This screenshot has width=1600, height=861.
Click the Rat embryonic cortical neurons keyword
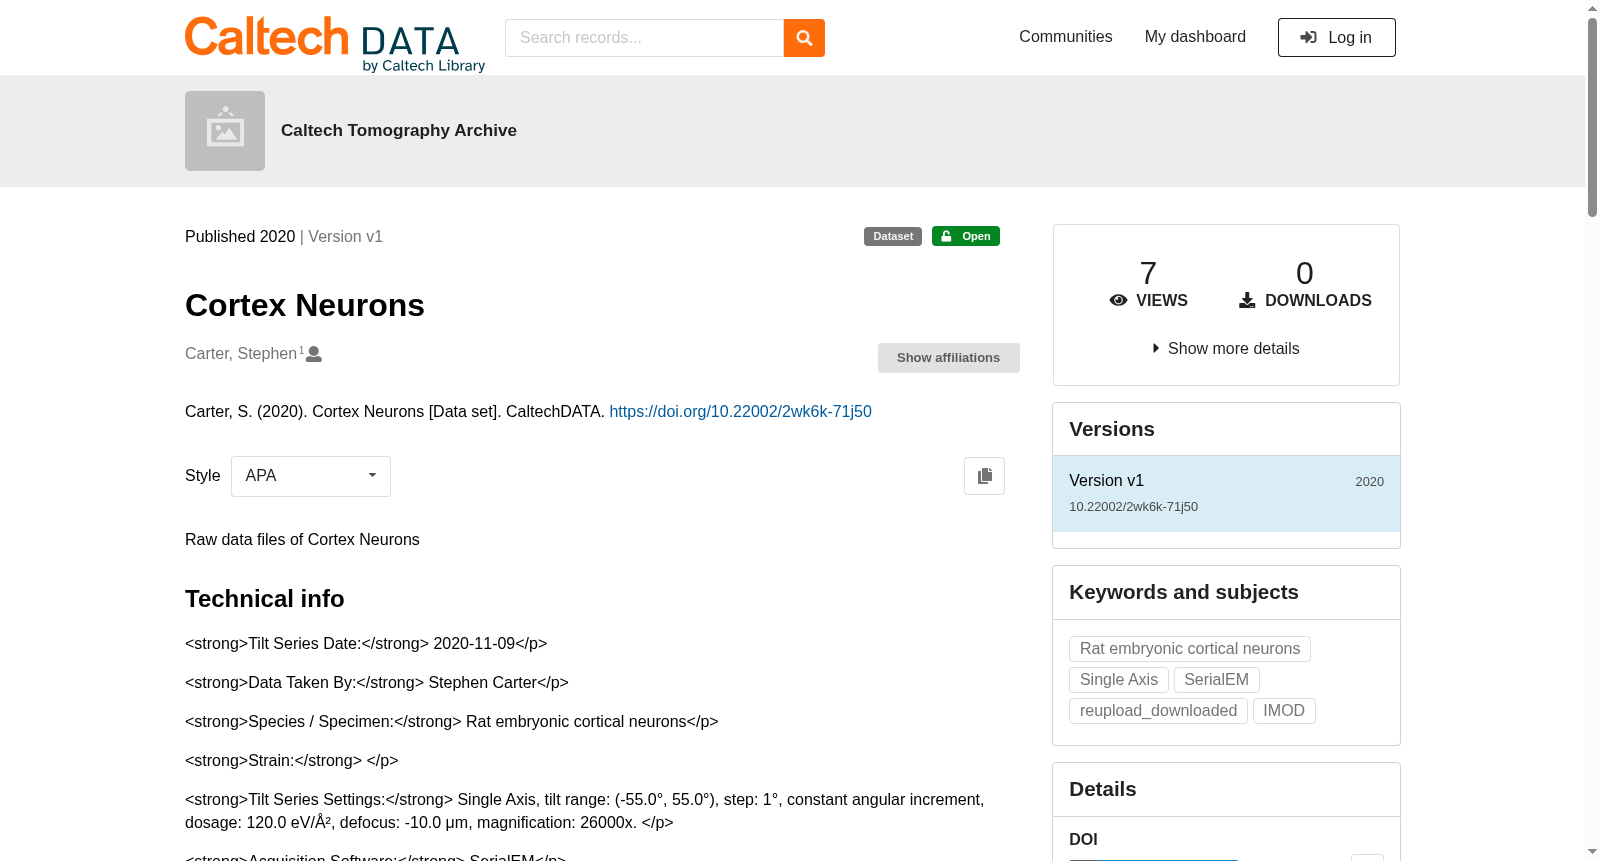pos(1190,649)
